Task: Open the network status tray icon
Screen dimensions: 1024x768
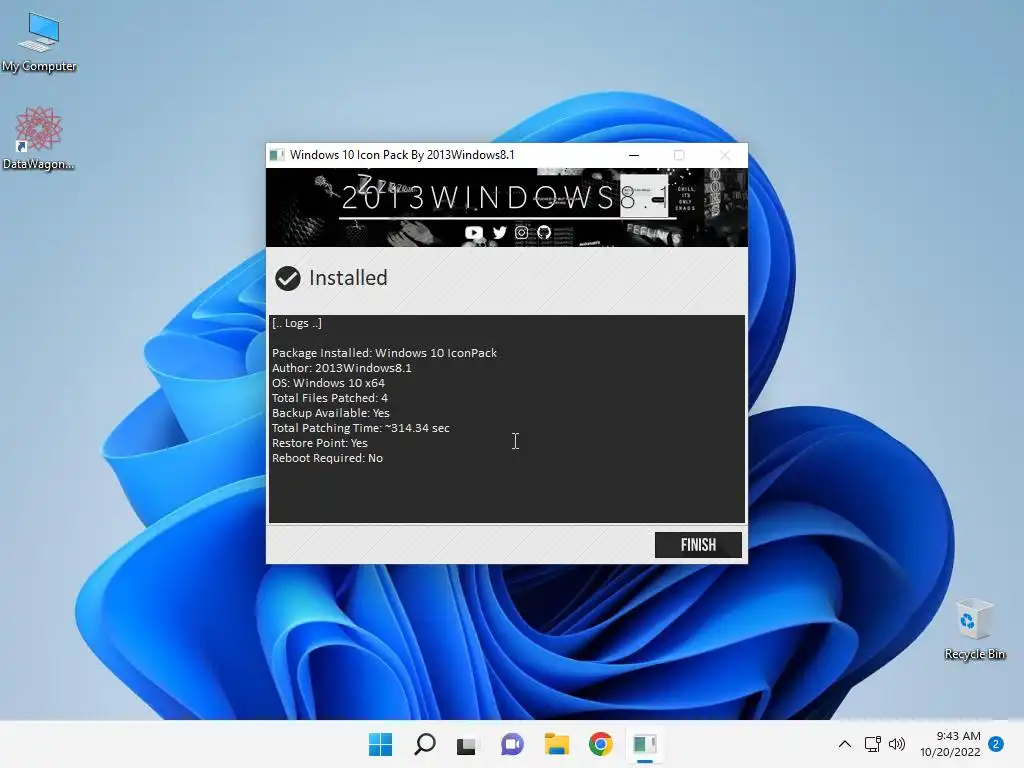Action: [x=872, y=744]
